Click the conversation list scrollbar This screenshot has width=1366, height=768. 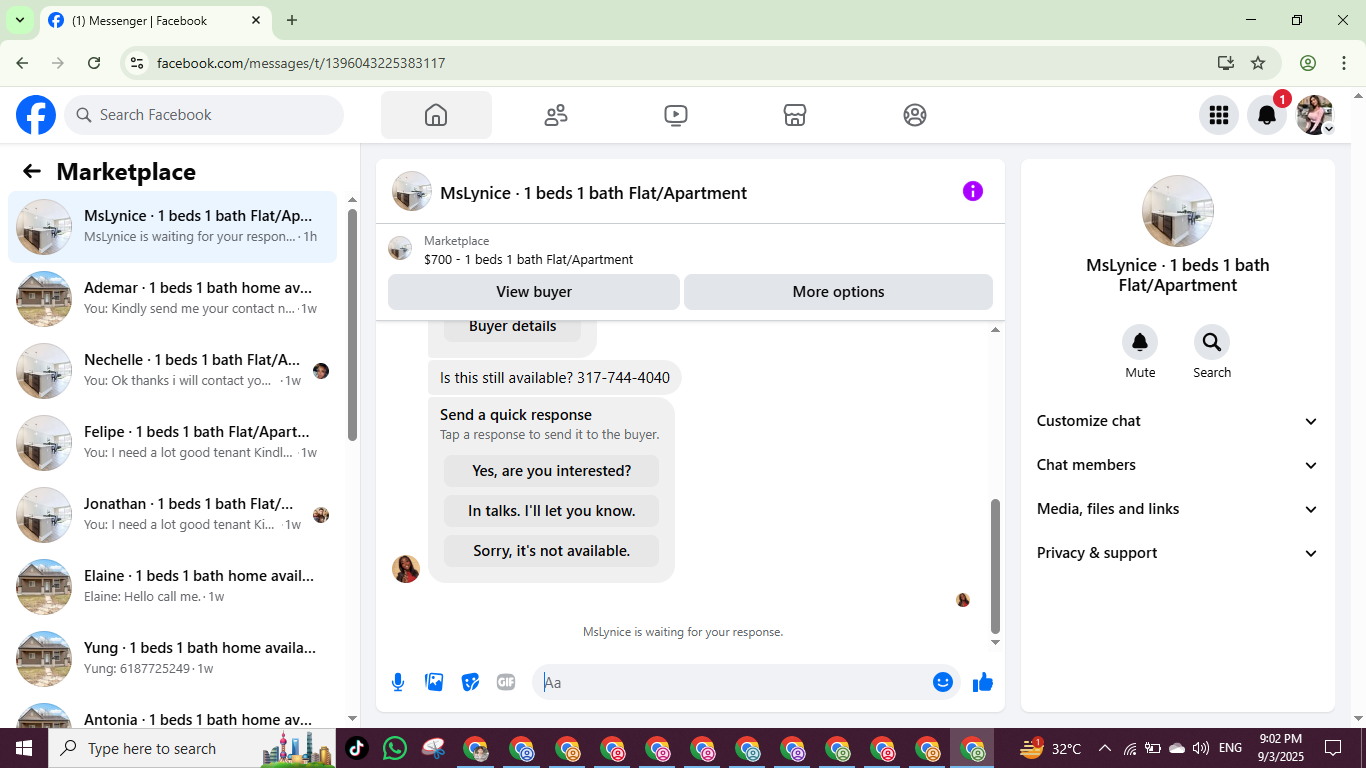pos(352,324)
